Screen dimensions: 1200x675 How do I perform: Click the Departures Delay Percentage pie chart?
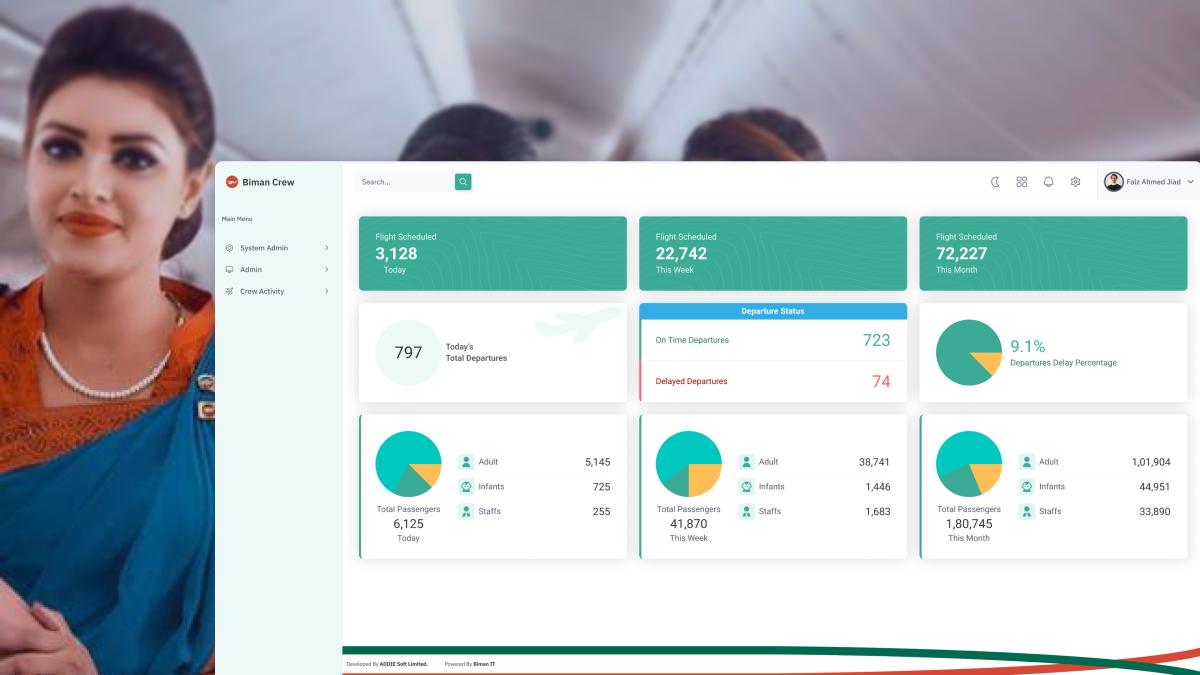[968, 353]
